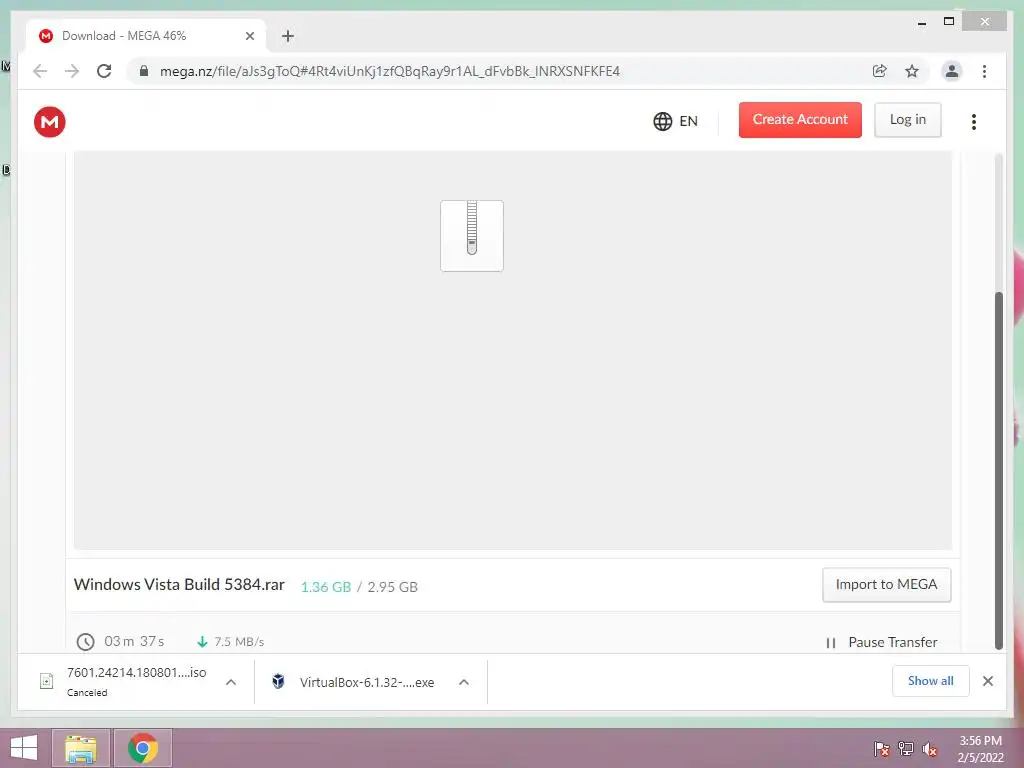Open the Chrome profile avatar
1024x768 pixels.
tap(952, 71)
